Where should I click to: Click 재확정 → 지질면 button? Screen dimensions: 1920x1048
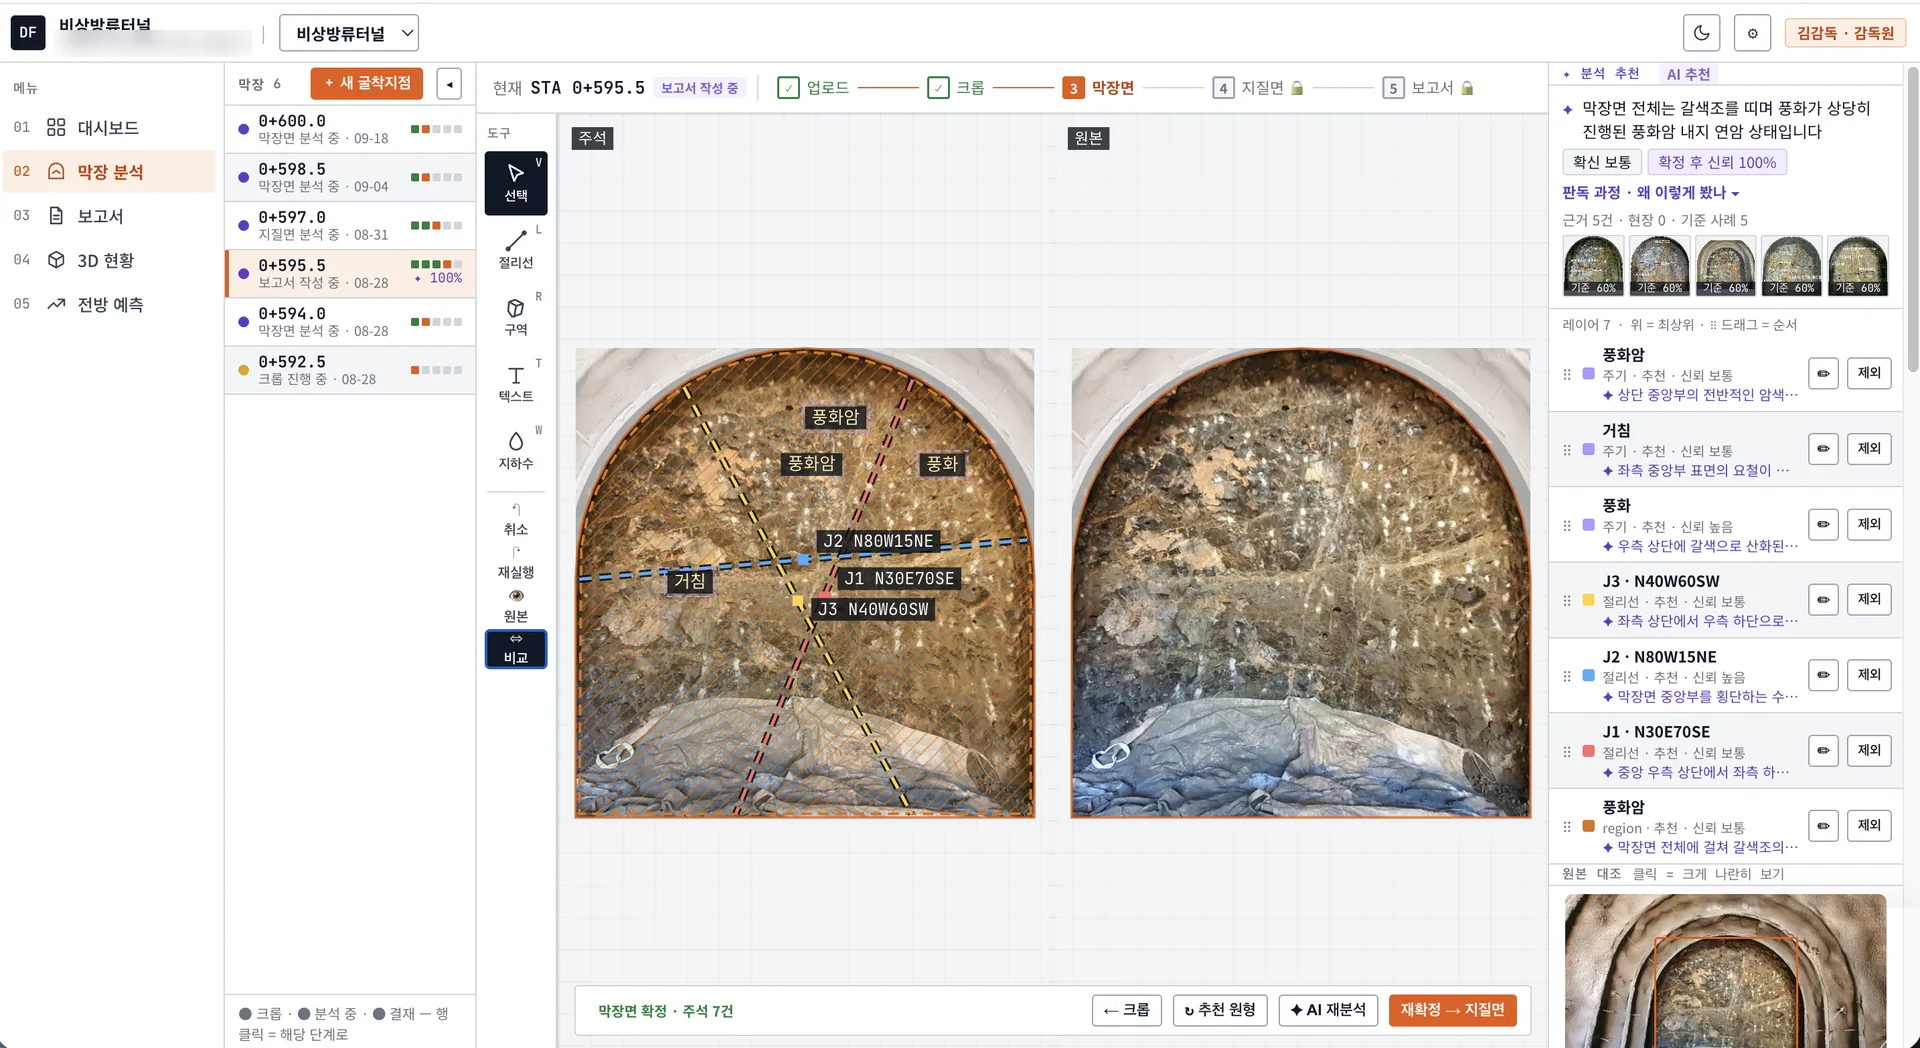click(1452, 1010)
